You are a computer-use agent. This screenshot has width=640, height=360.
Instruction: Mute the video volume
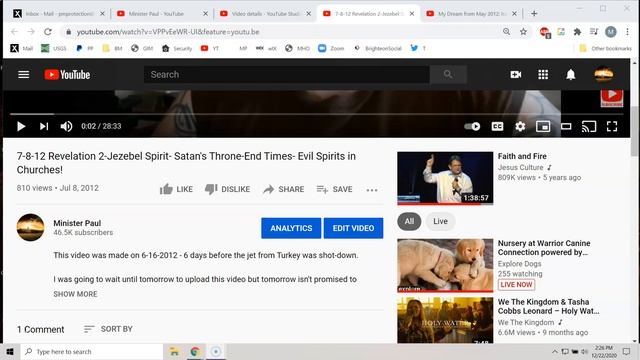click(66, 127)
